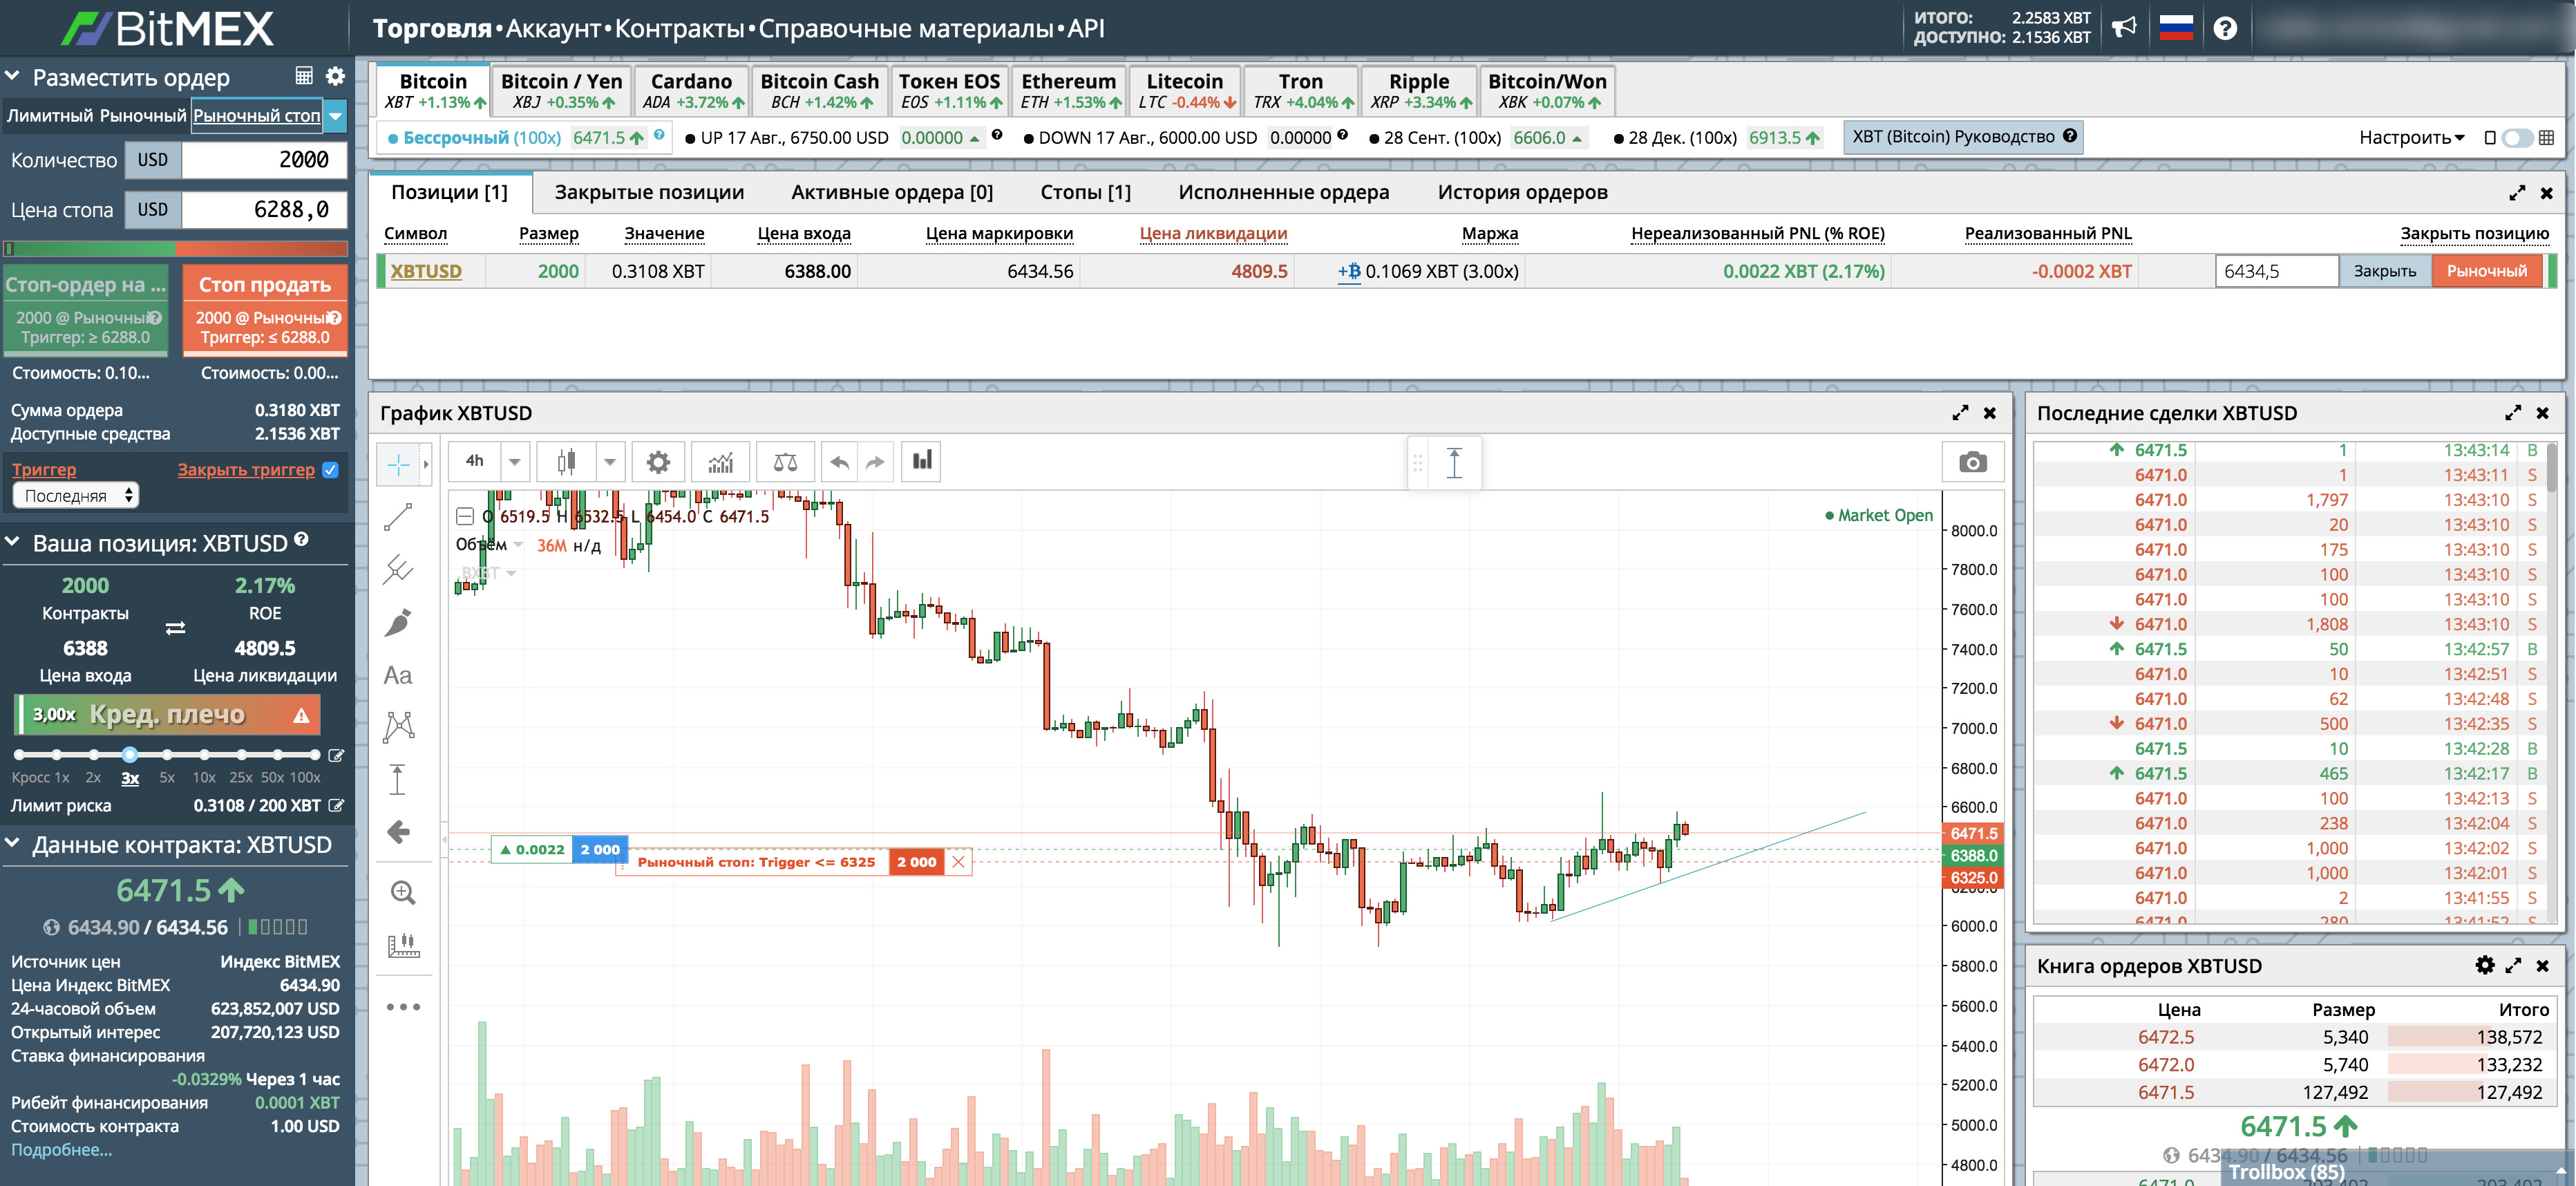Open the order calculator icon
Viewport: 2576px width, 1186px height.
[304, 76]
